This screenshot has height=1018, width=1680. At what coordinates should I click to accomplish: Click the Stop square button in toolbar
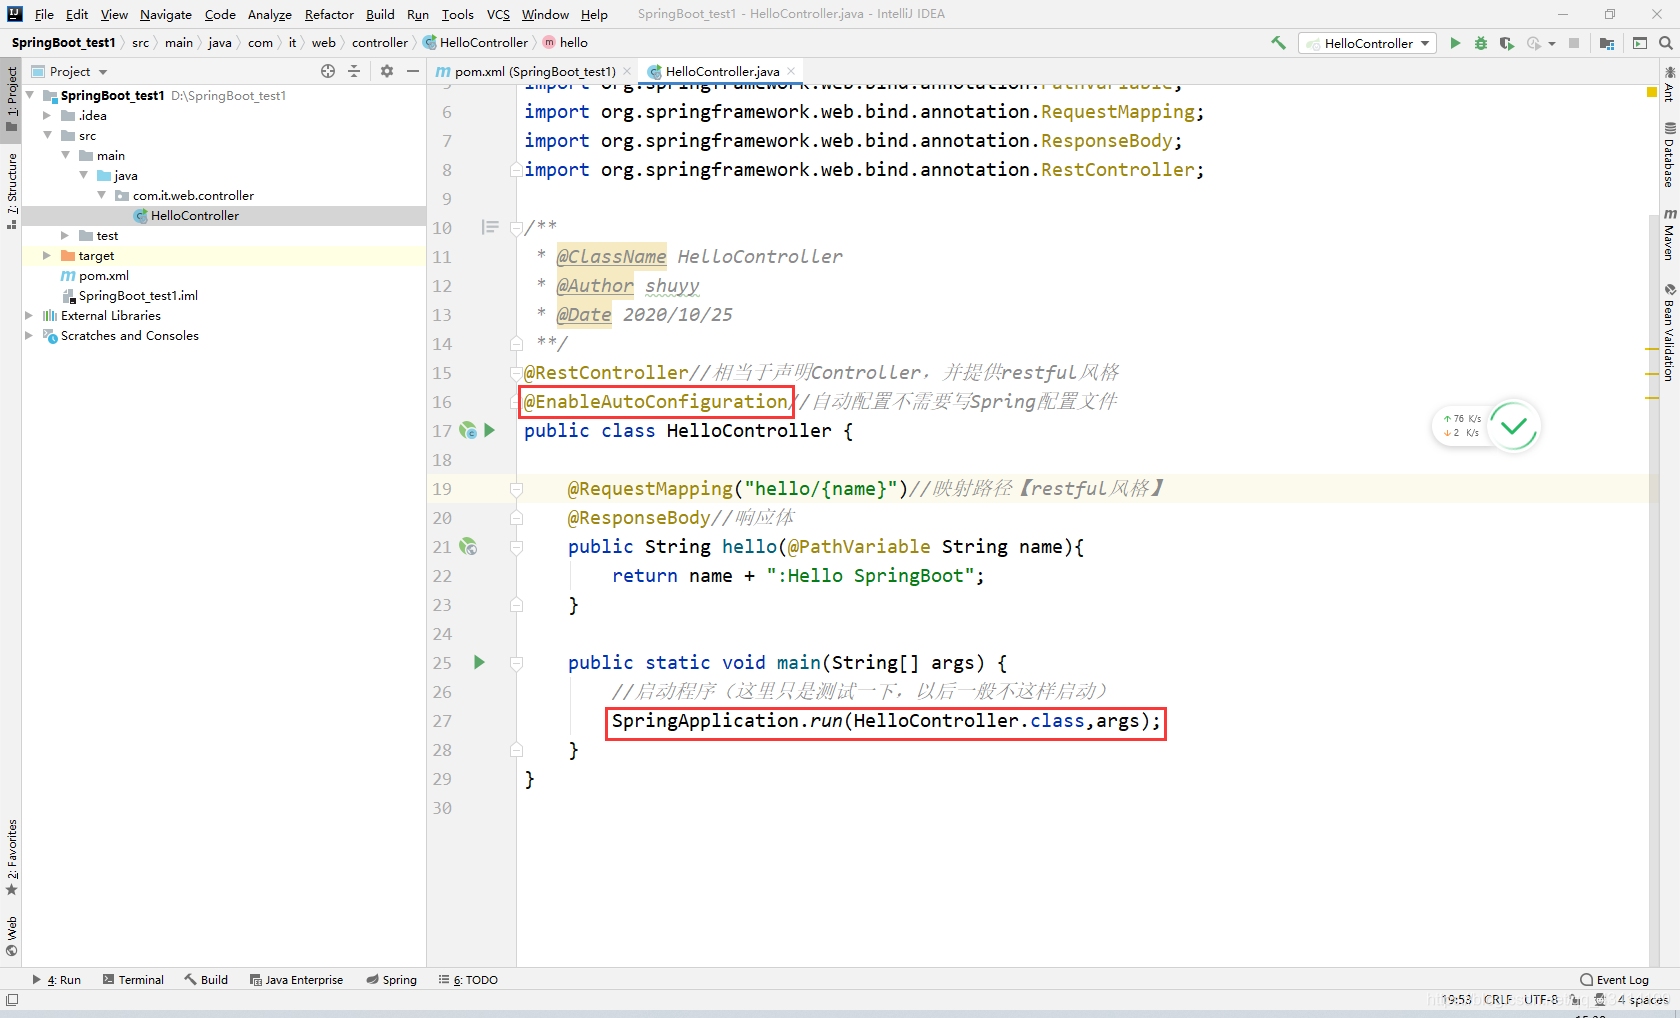click(x=1574, y=43)
